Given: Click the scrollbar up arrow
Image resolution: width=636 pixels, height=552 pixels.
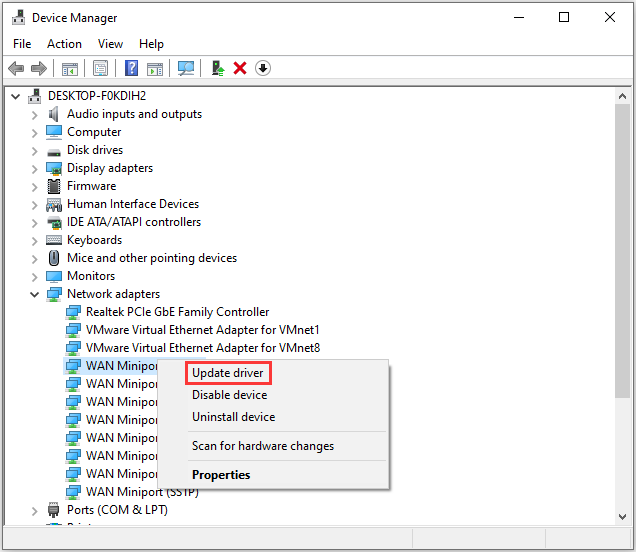Looking at the screenshot, I should [622, 97].
